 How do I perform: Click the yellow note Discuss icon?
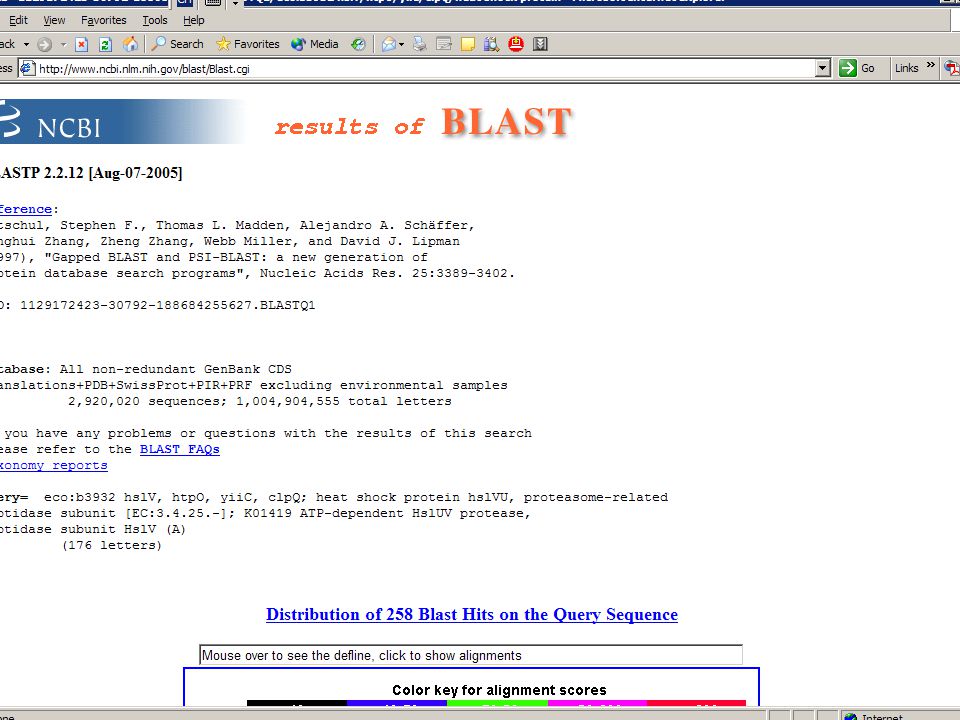click(x=468, y=44)
